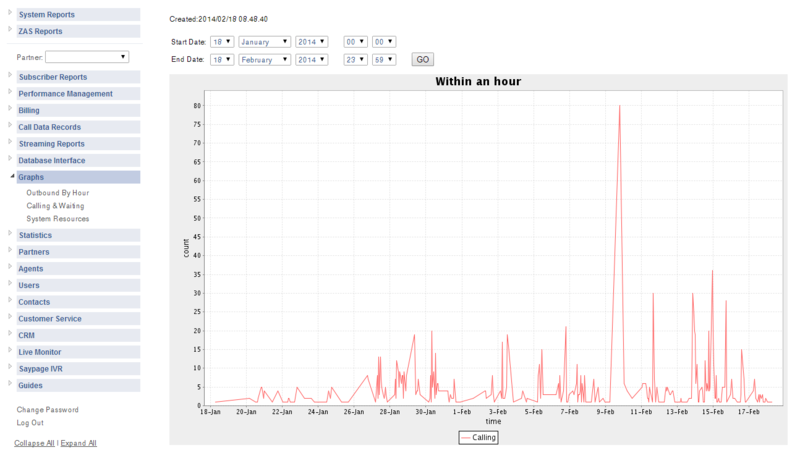Image resolution: width=800 pixels, height=458 pixels.
Task: Click the GO button
Action: [422, 60]
